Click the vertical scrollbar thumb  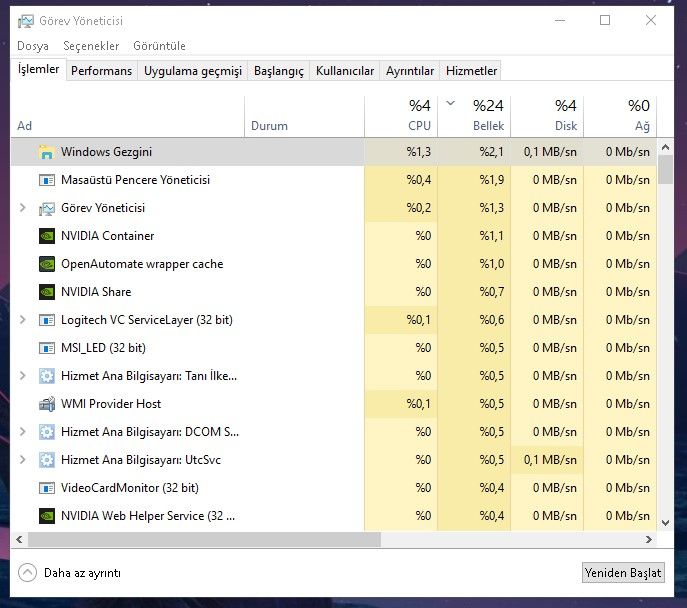click(666, 170)
